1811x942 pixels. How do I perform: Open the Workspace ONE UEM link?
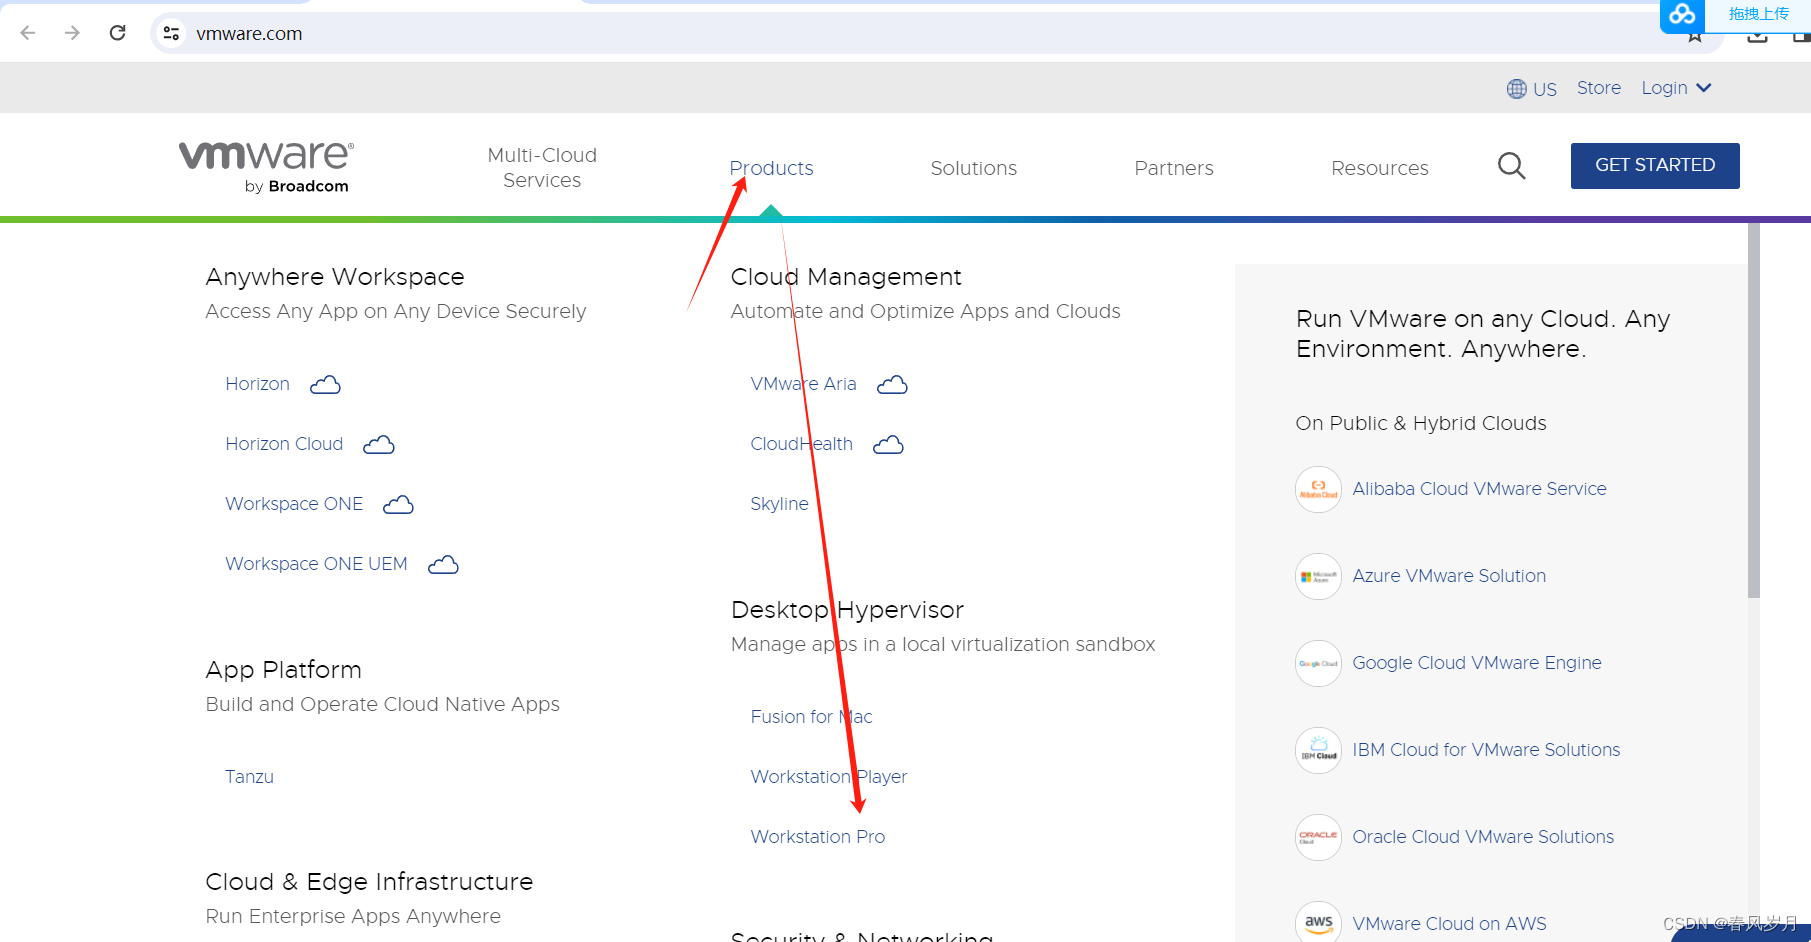click(x=316, y=564)
